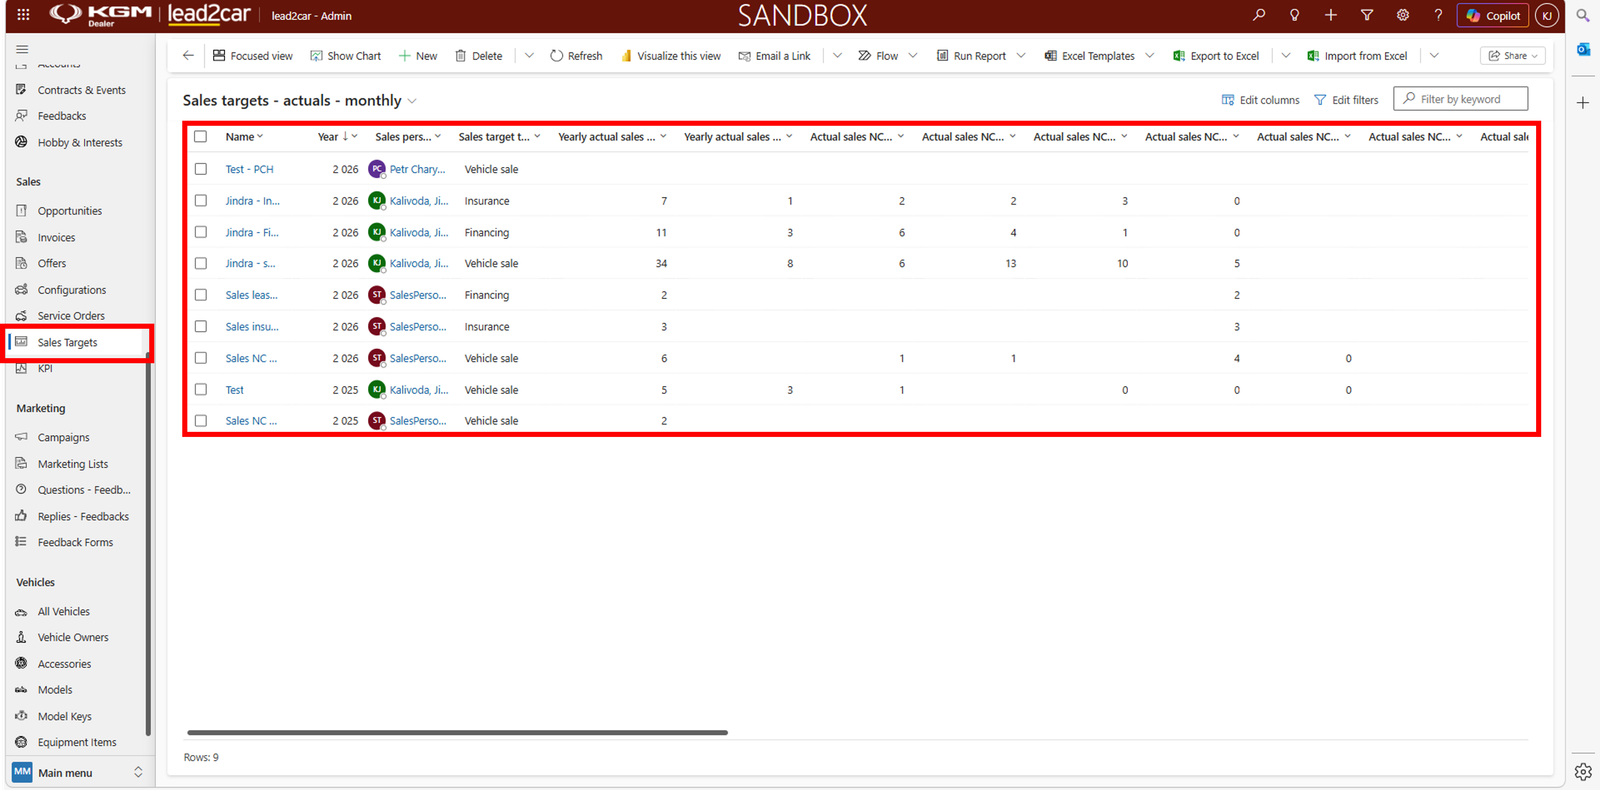Check the Sales leas... row checkbox

pyautogui.click(x=201, y=295)
